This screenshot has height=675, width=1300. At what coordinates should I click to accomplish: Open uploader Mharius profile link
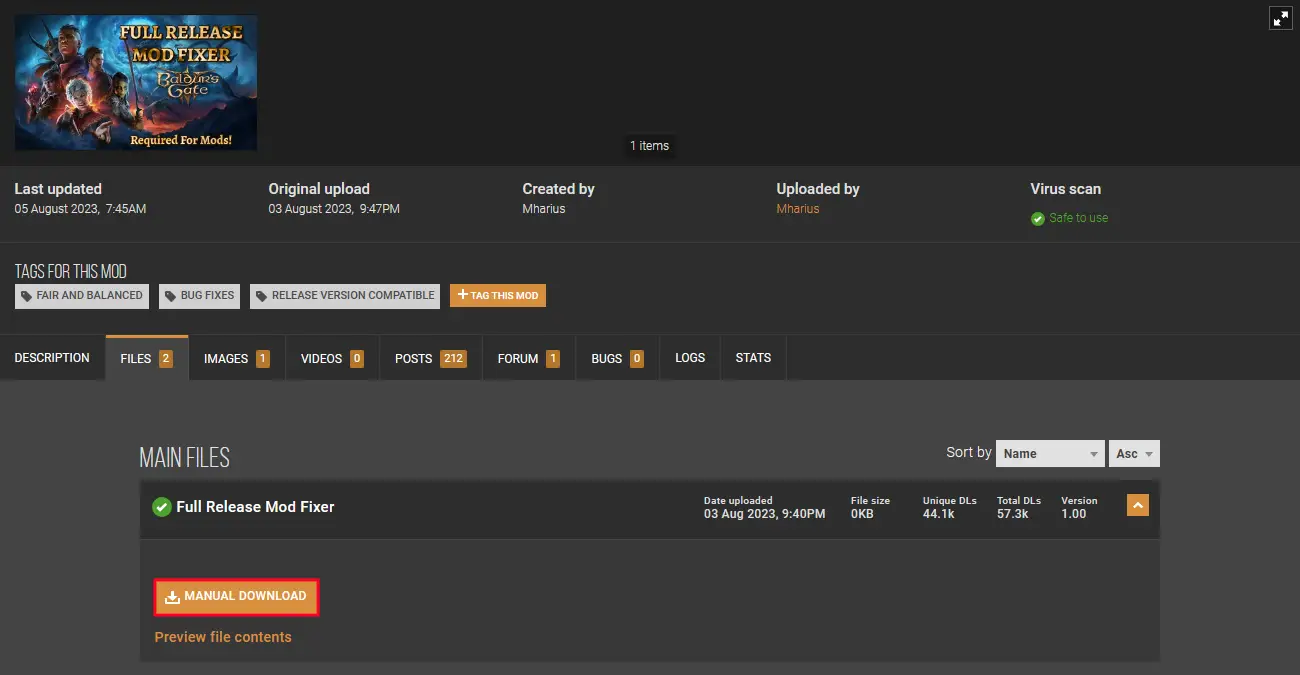pos(797,209)
